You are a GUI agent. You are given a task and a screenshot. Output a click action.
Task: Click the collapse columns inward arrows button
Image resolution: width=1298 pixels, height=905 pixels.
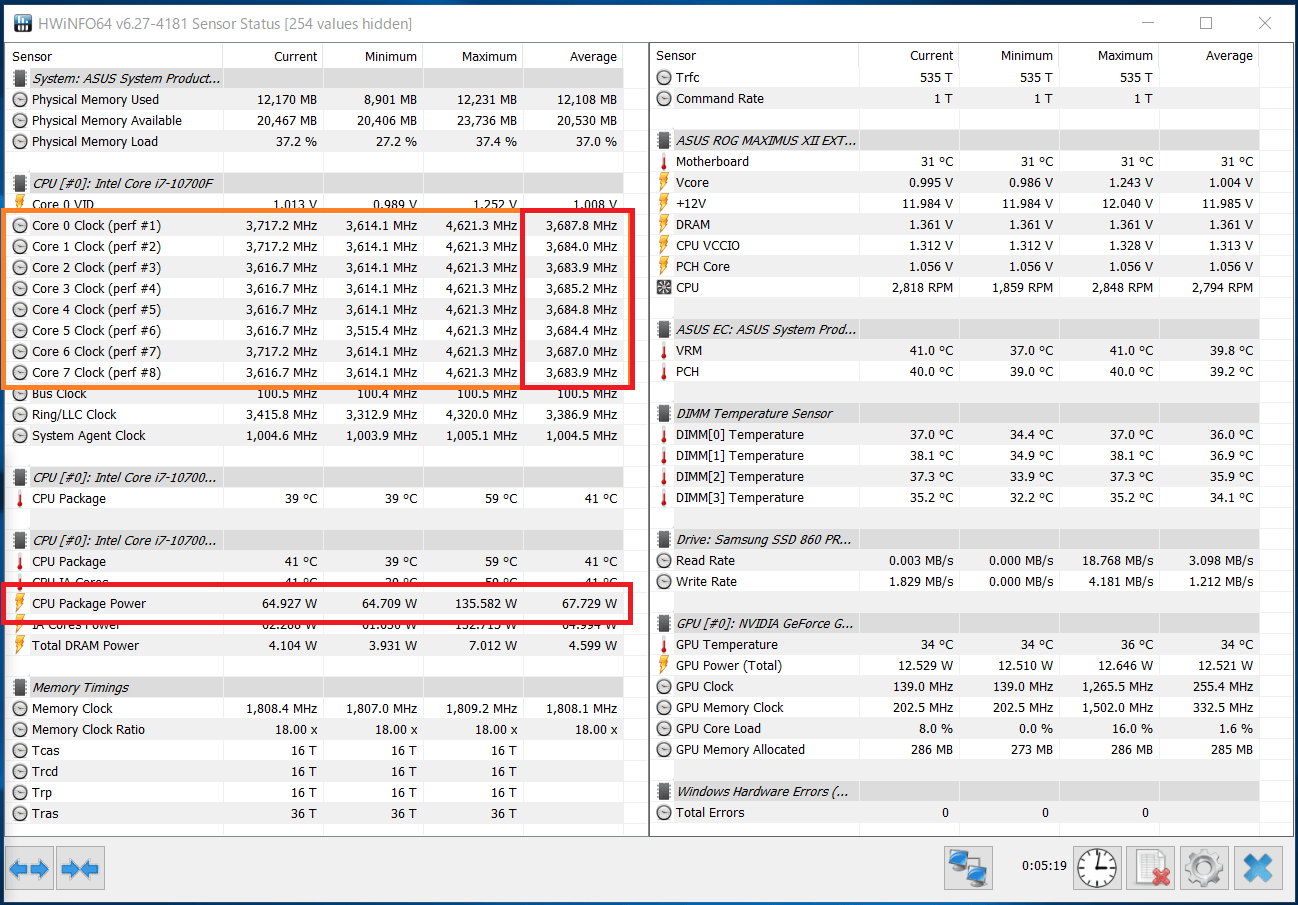80,869
